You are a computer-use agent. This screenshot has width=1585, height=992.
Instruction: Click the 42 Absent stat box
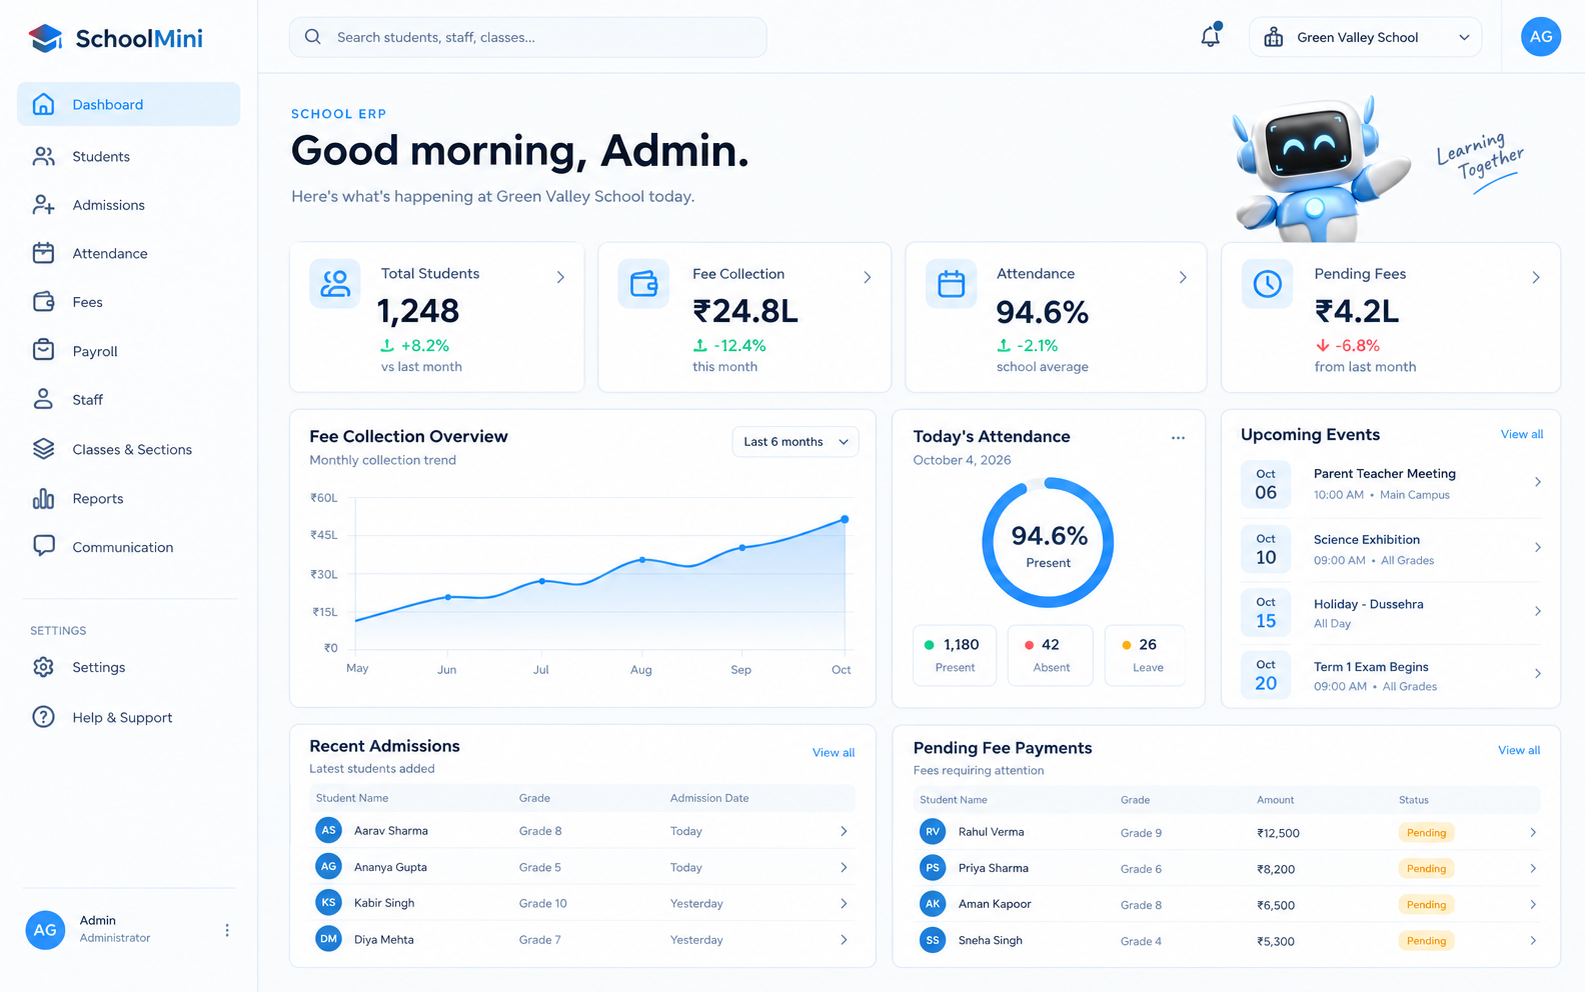(1050, 655)
